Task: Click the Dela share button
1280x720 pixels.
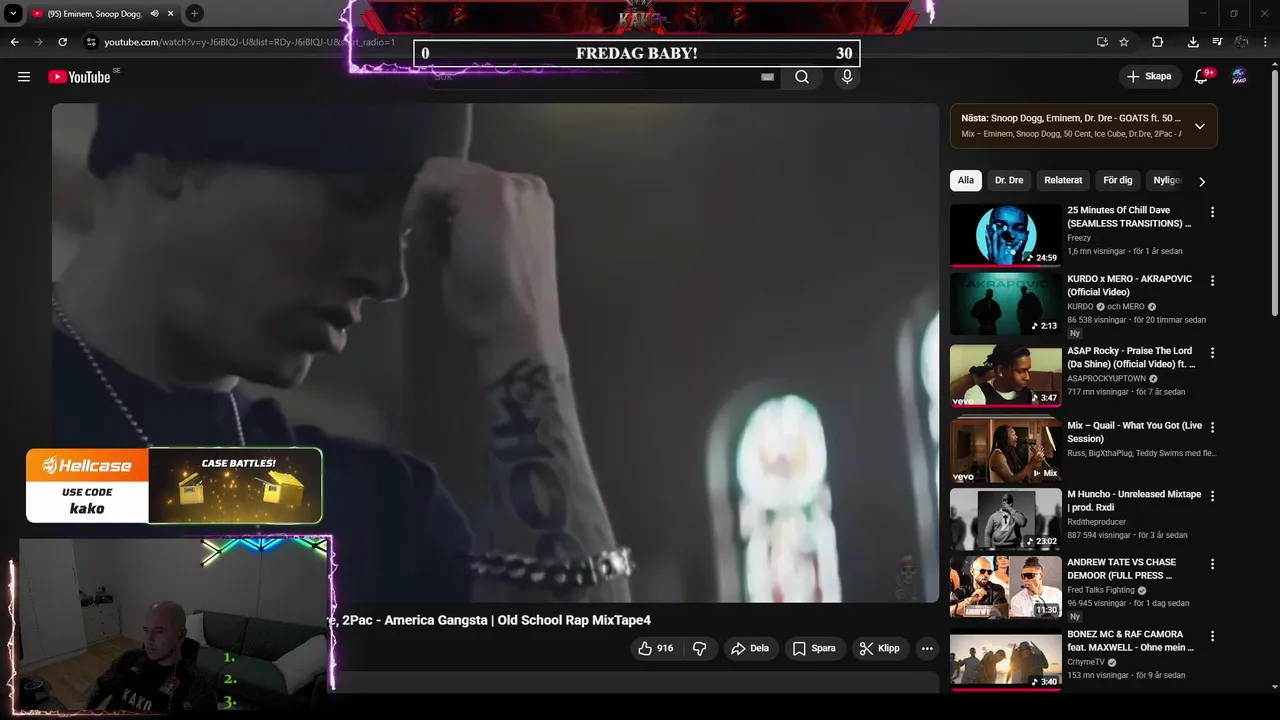Action: [x=750, y=648]
